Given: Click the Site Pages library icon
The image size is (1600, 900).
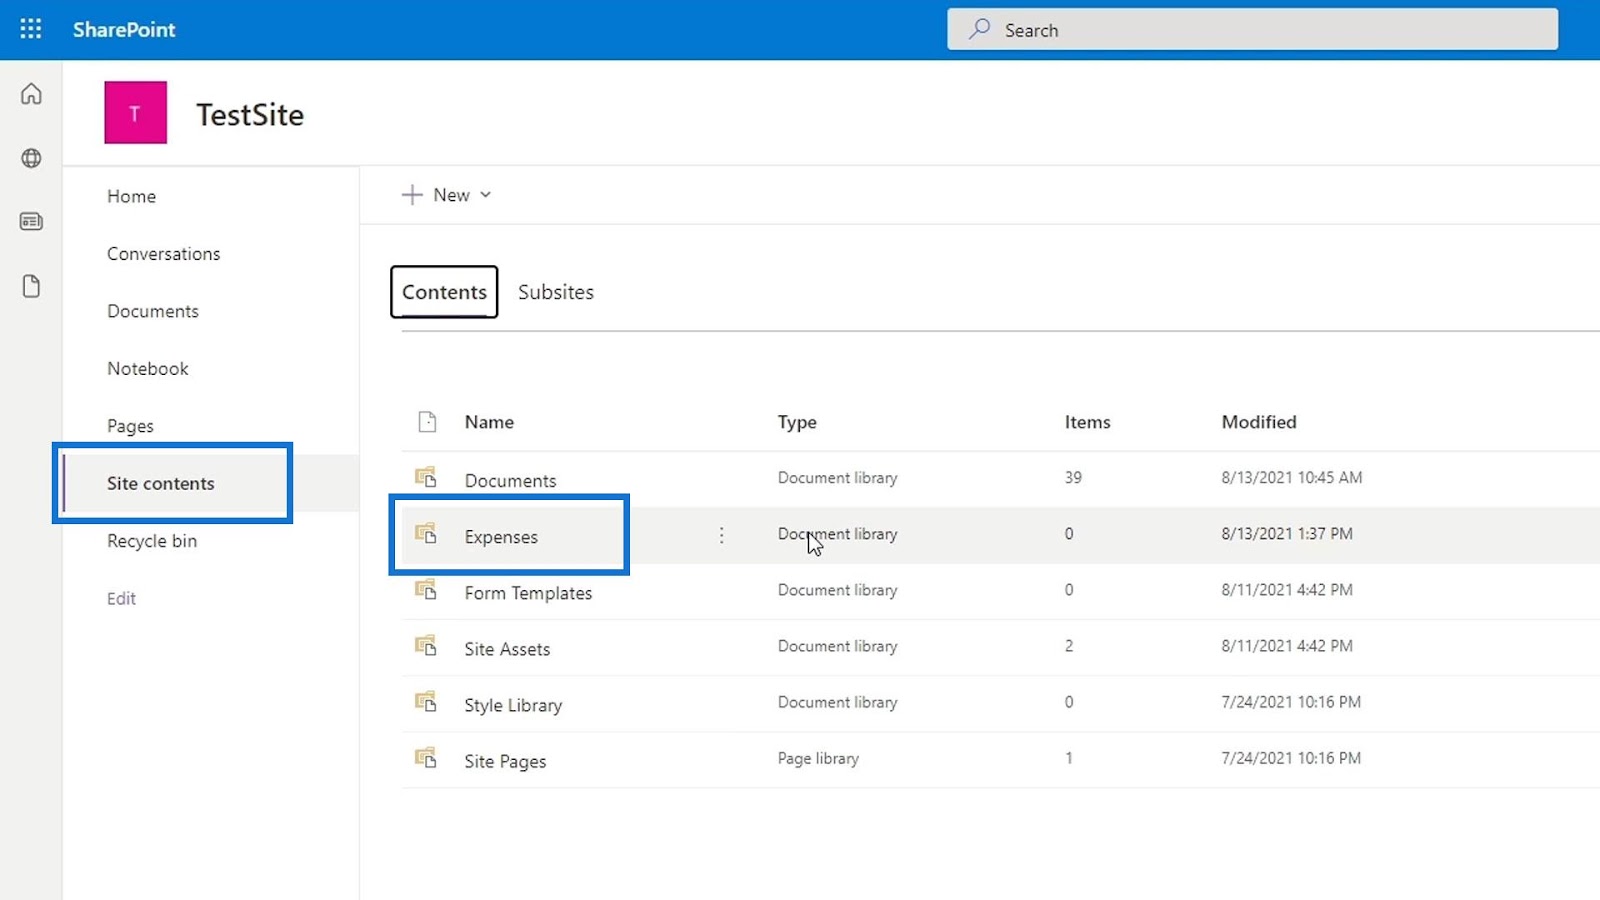Looking at the screenshot, I should tap(426, 758).
